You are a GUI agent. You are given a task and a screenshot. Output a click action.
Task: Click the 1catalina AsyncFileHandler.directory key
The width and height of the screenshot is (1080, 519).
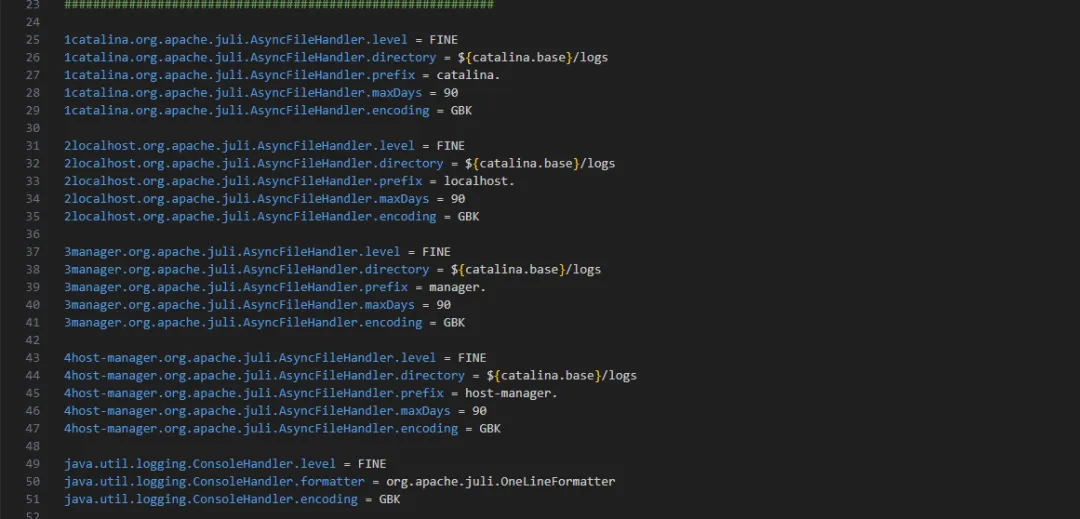pos(250,57)
